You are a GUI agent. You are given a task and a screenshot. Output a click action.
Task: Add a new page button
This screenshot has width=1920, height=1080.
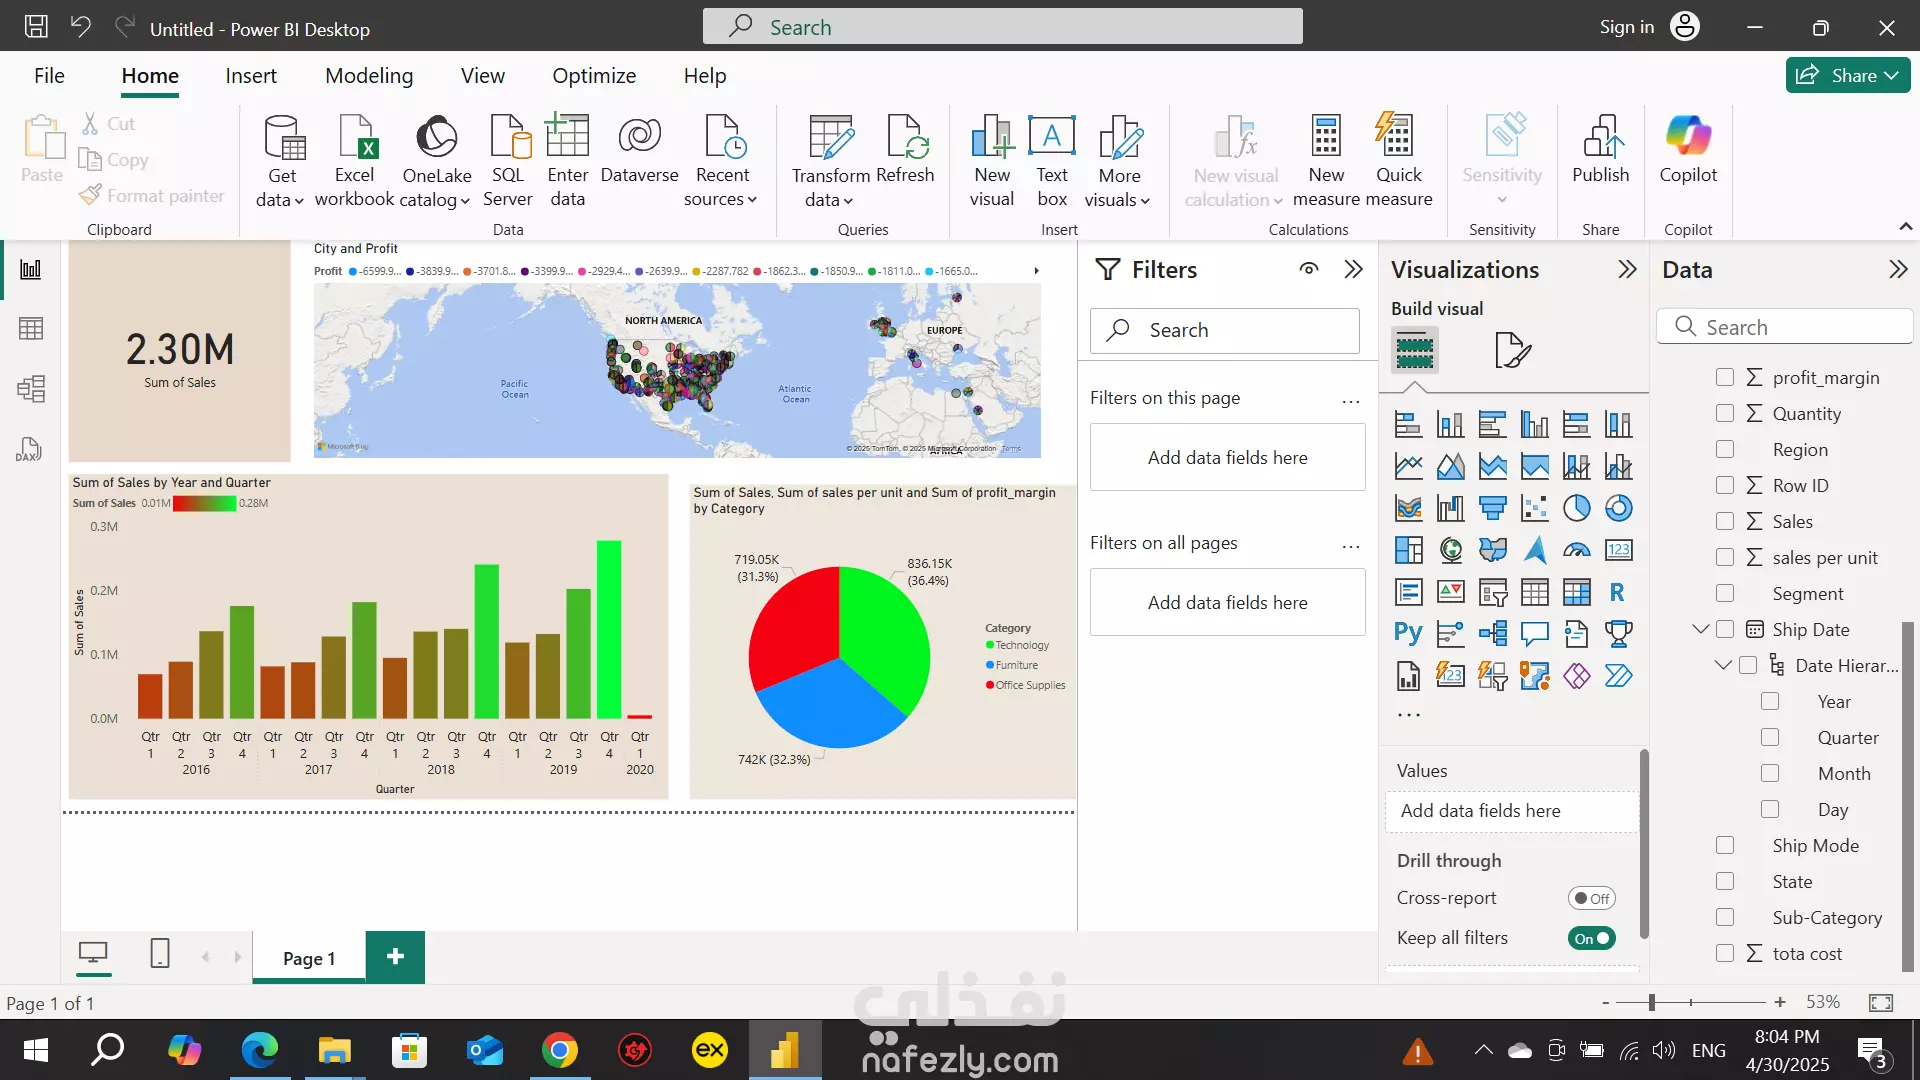point(395,957)
